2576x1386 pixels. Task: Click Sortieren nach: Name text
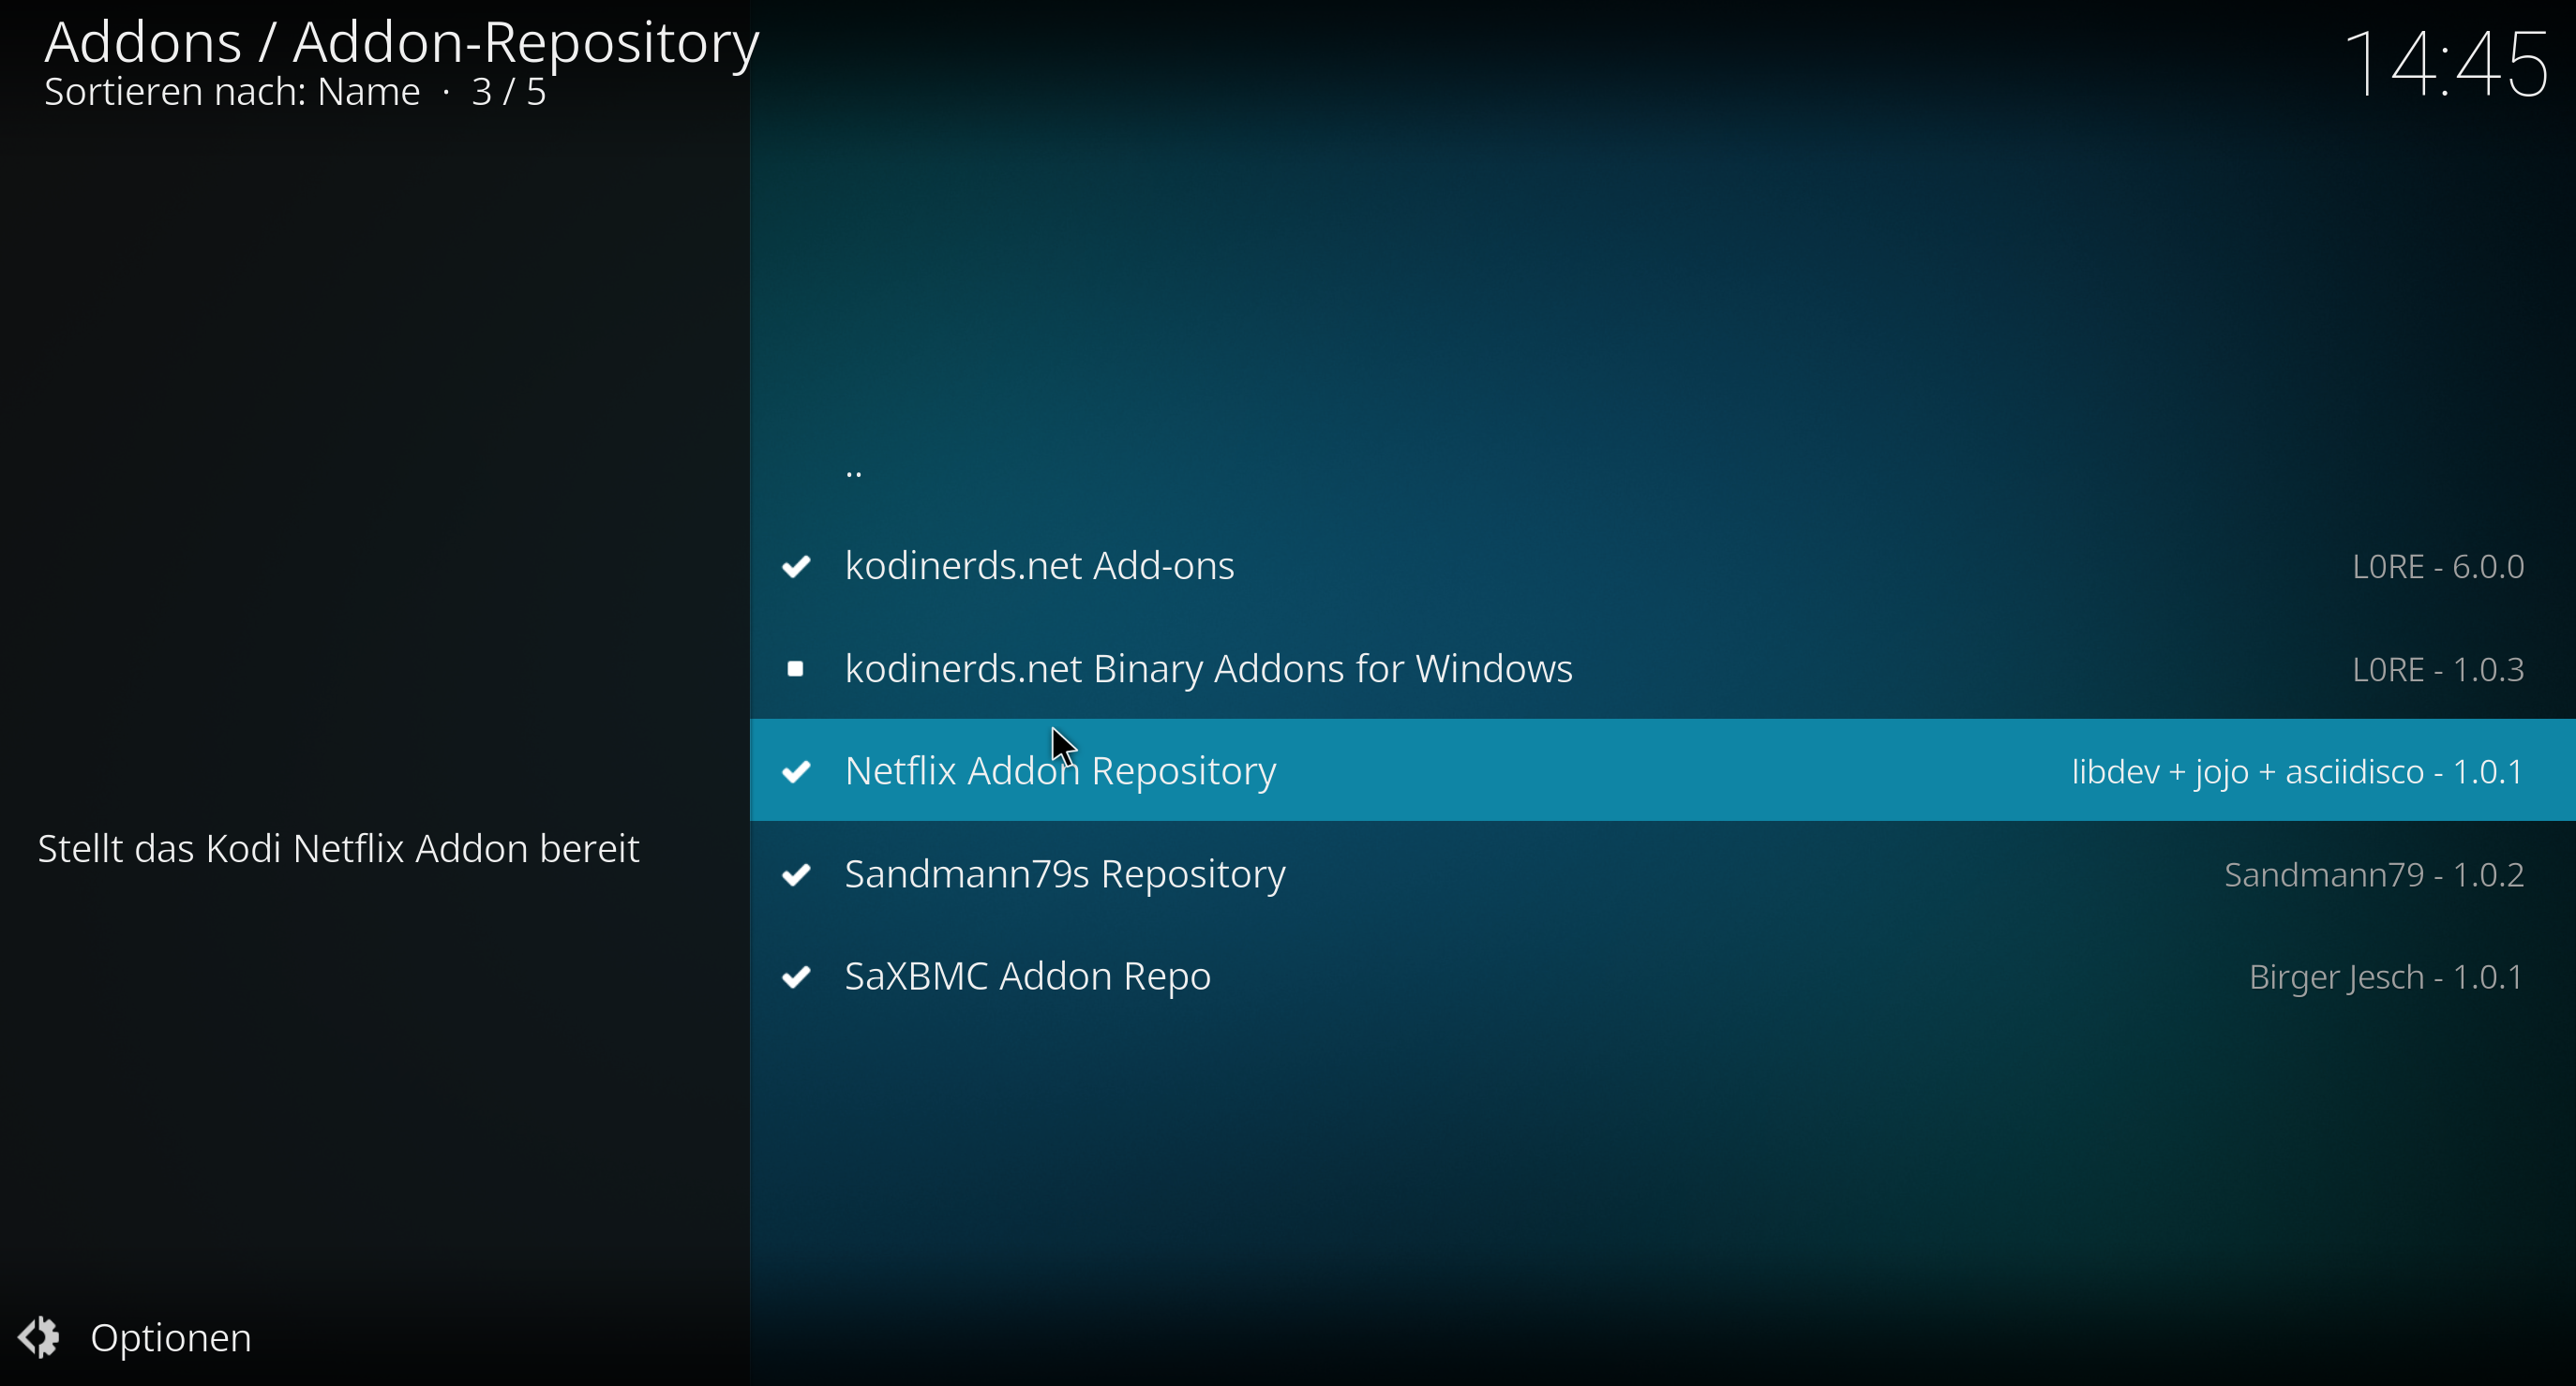click(232, 92)
